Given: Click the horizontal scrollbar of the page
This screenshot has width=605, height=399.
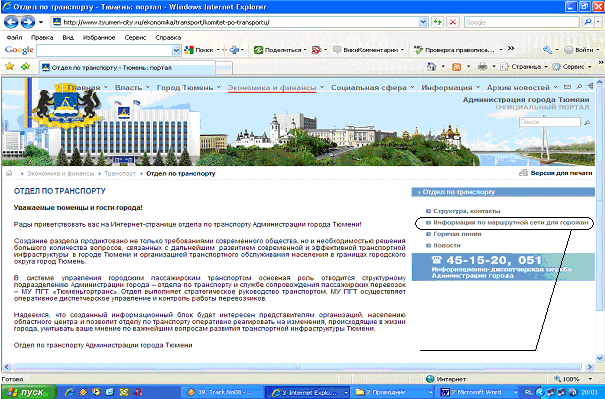Looking at the screenshot, I should [x=296, y=367].
